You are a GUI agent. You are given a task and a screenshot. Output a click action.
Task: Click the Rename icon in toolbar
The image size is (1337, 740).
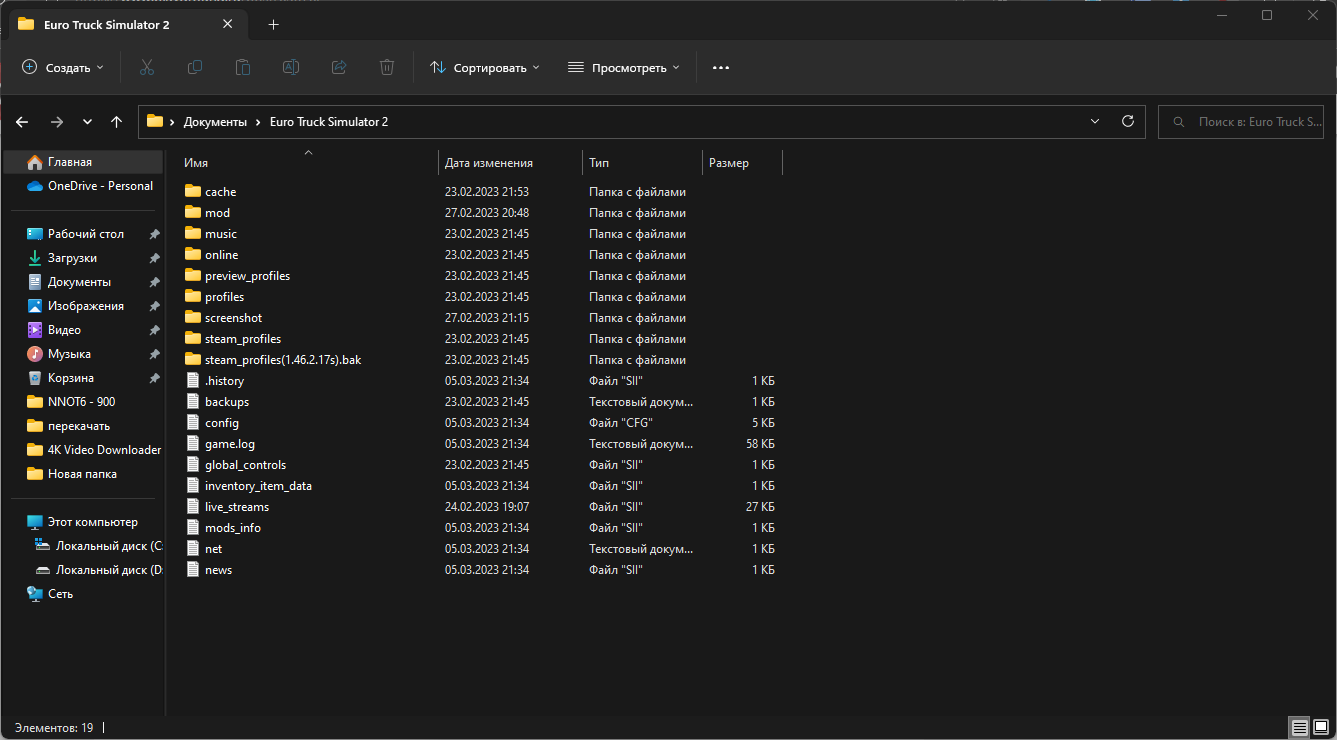click(291, 67)
